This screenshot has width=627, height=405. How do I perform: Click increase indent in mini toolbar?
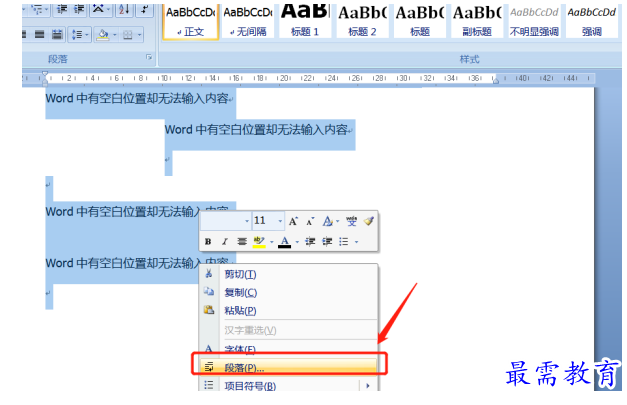(x=327, y=241)
